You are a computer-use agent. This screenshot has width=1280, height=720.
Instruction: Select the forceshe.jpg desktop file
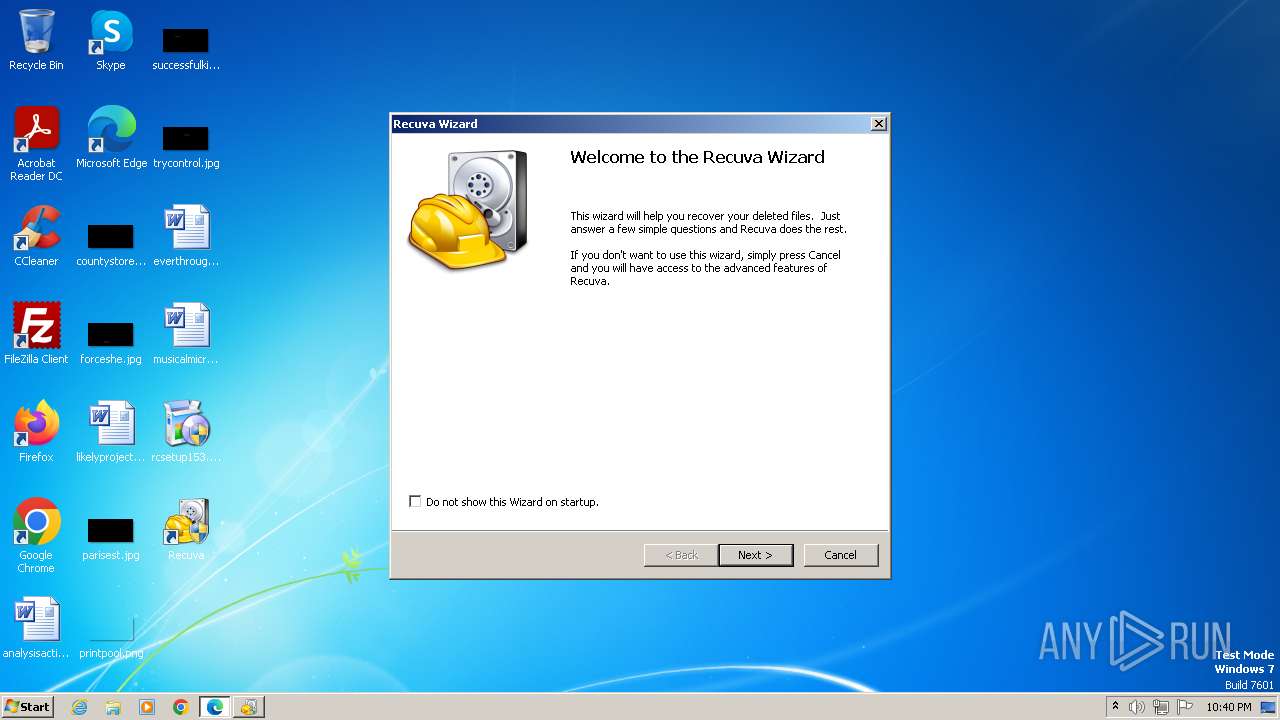point(110,342)
